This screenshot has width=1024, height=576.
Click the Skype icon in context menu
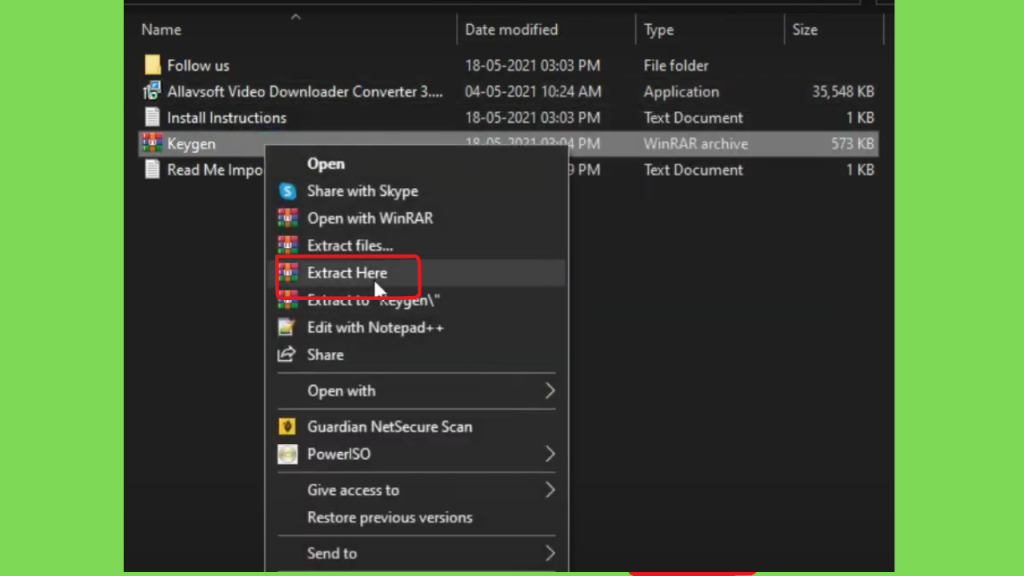click(287, 191)
